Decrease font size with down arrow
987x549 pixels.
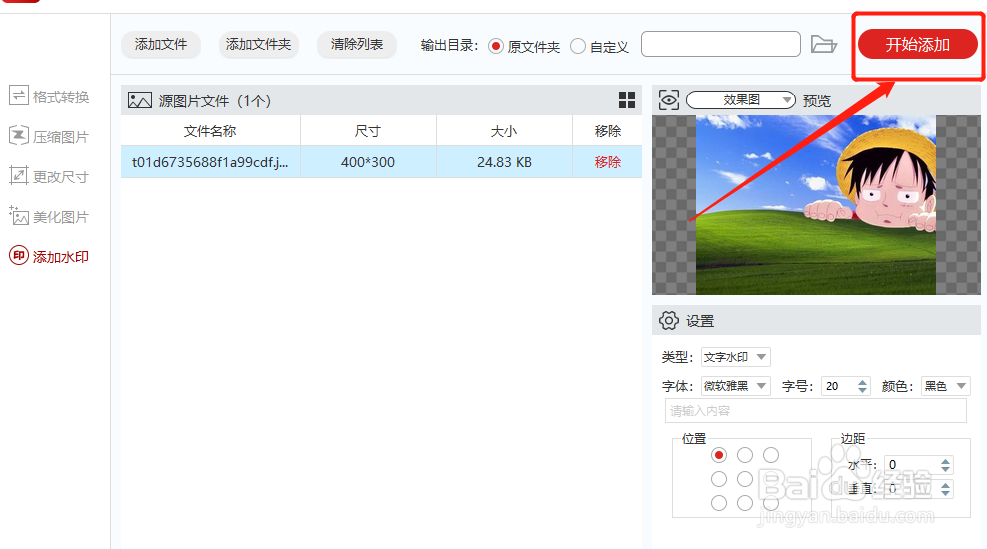tap(863, 390)
